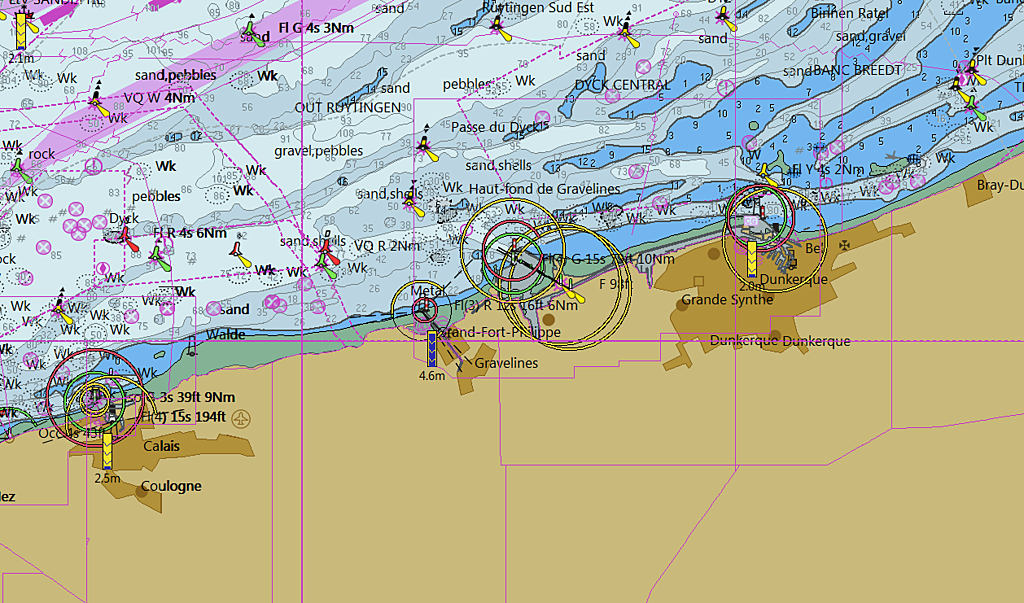Select the red light circle under the Metal label
Viewport: 1024px width, 603px height.
424,310
